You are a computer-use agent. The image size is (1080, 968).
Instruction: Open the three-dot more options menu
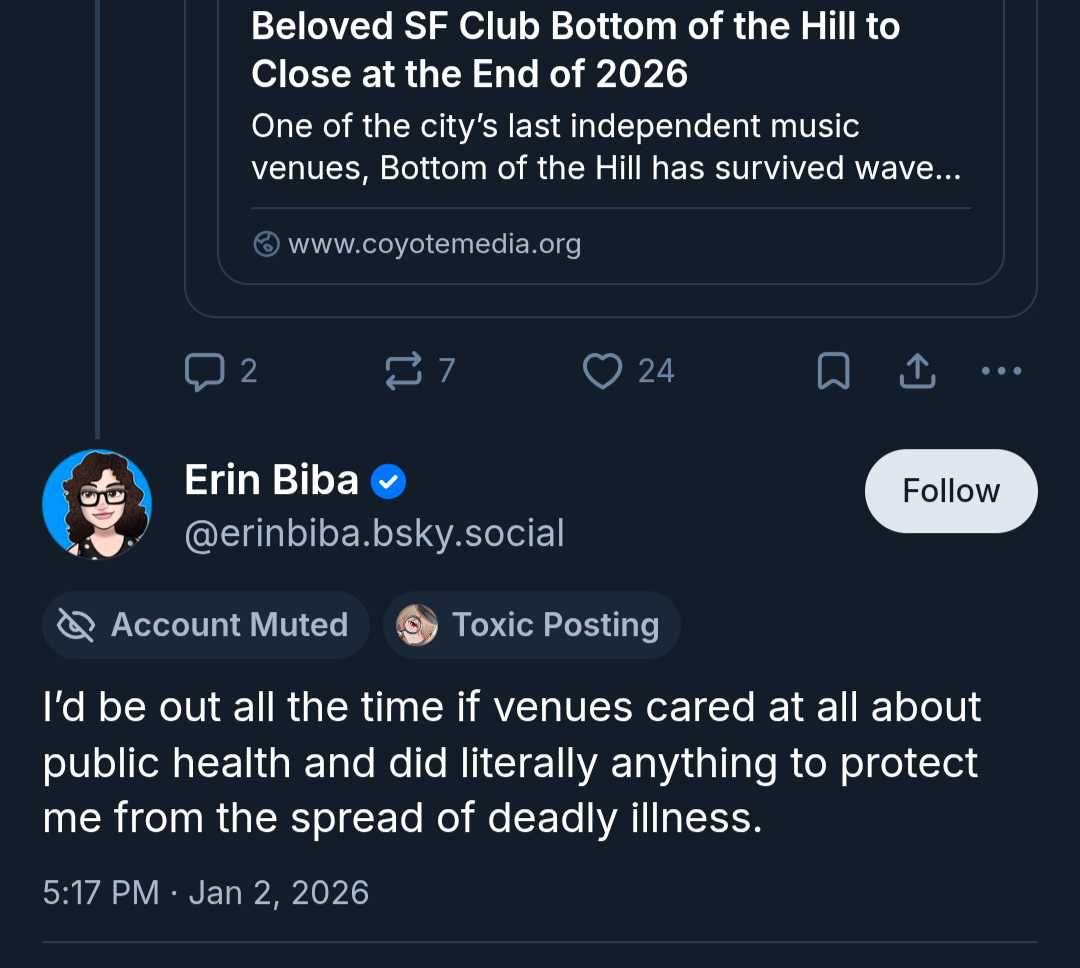pyautogui.click(x=1001, y=372)
